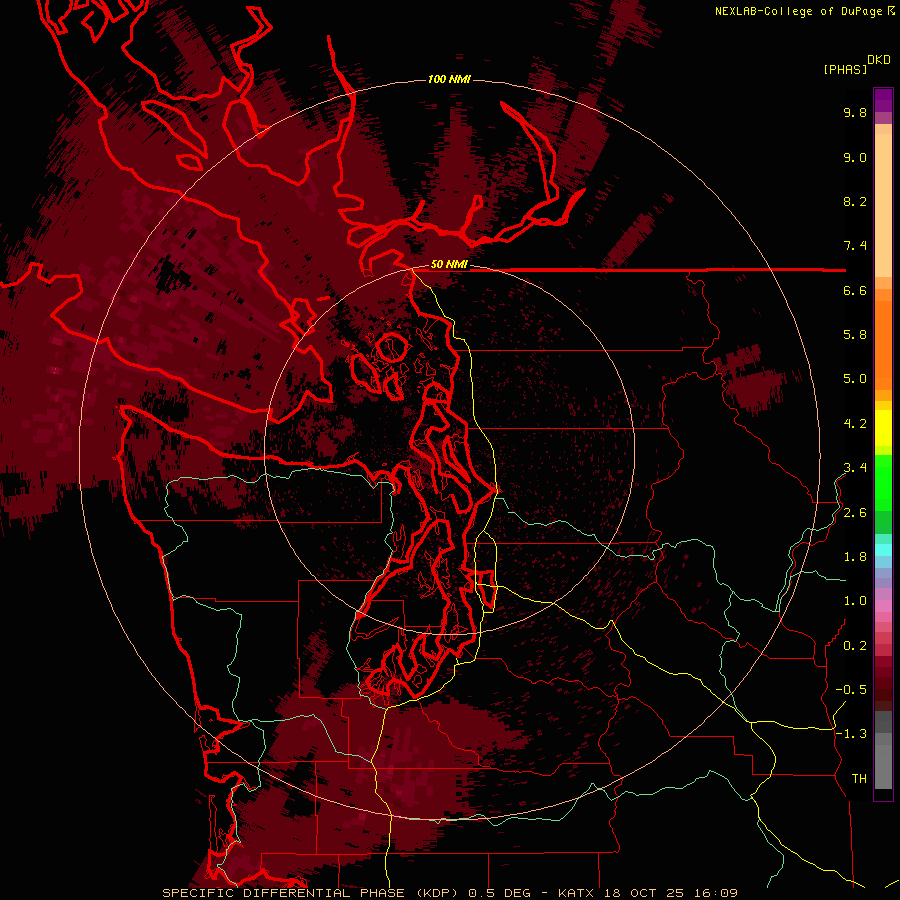Click the 18 OCT 25 date text
Image resolution: width=900 pixels, height=900 pixels.
tap(642, 893)
